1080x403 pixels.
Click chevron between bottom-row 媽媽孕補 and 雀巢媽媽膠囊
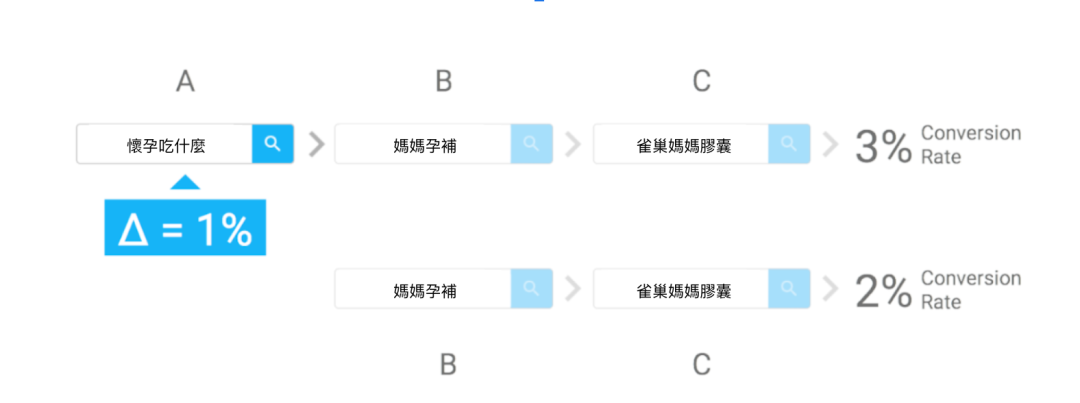pos(573,290)
